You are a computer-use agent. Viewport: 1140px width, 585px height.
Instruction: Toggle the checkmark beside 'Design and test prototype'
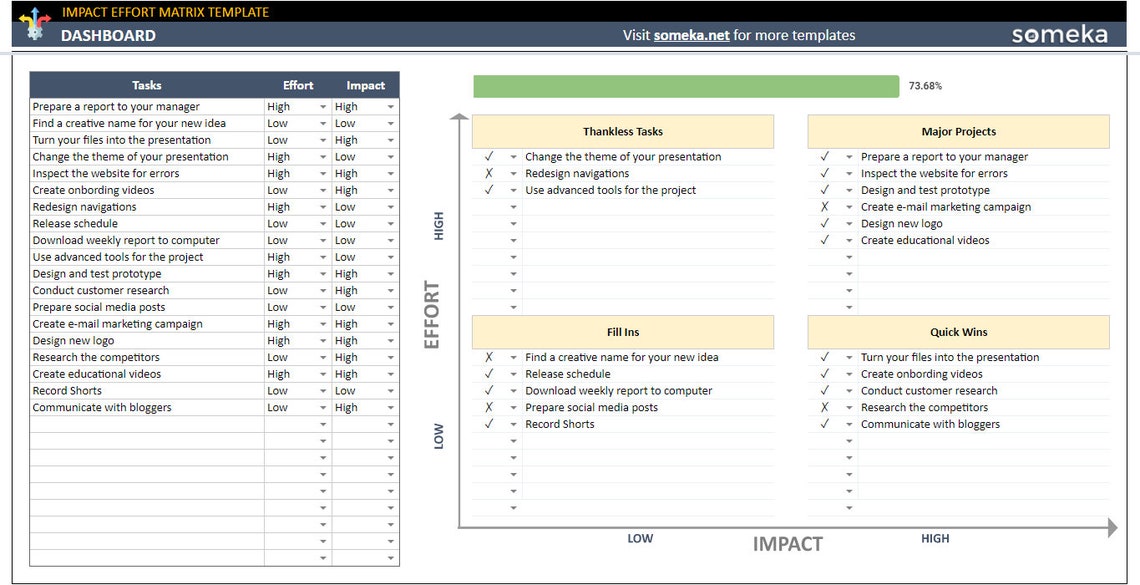coord(826,189)
